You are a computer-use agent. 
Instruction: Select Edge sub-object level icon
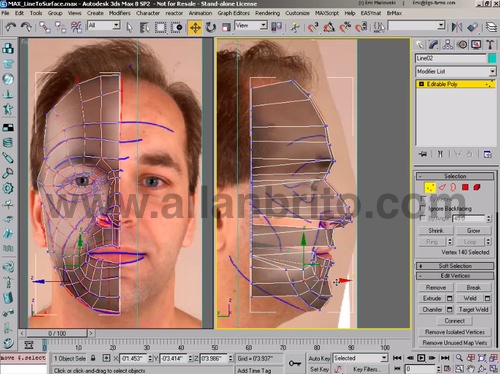point(442,187)
